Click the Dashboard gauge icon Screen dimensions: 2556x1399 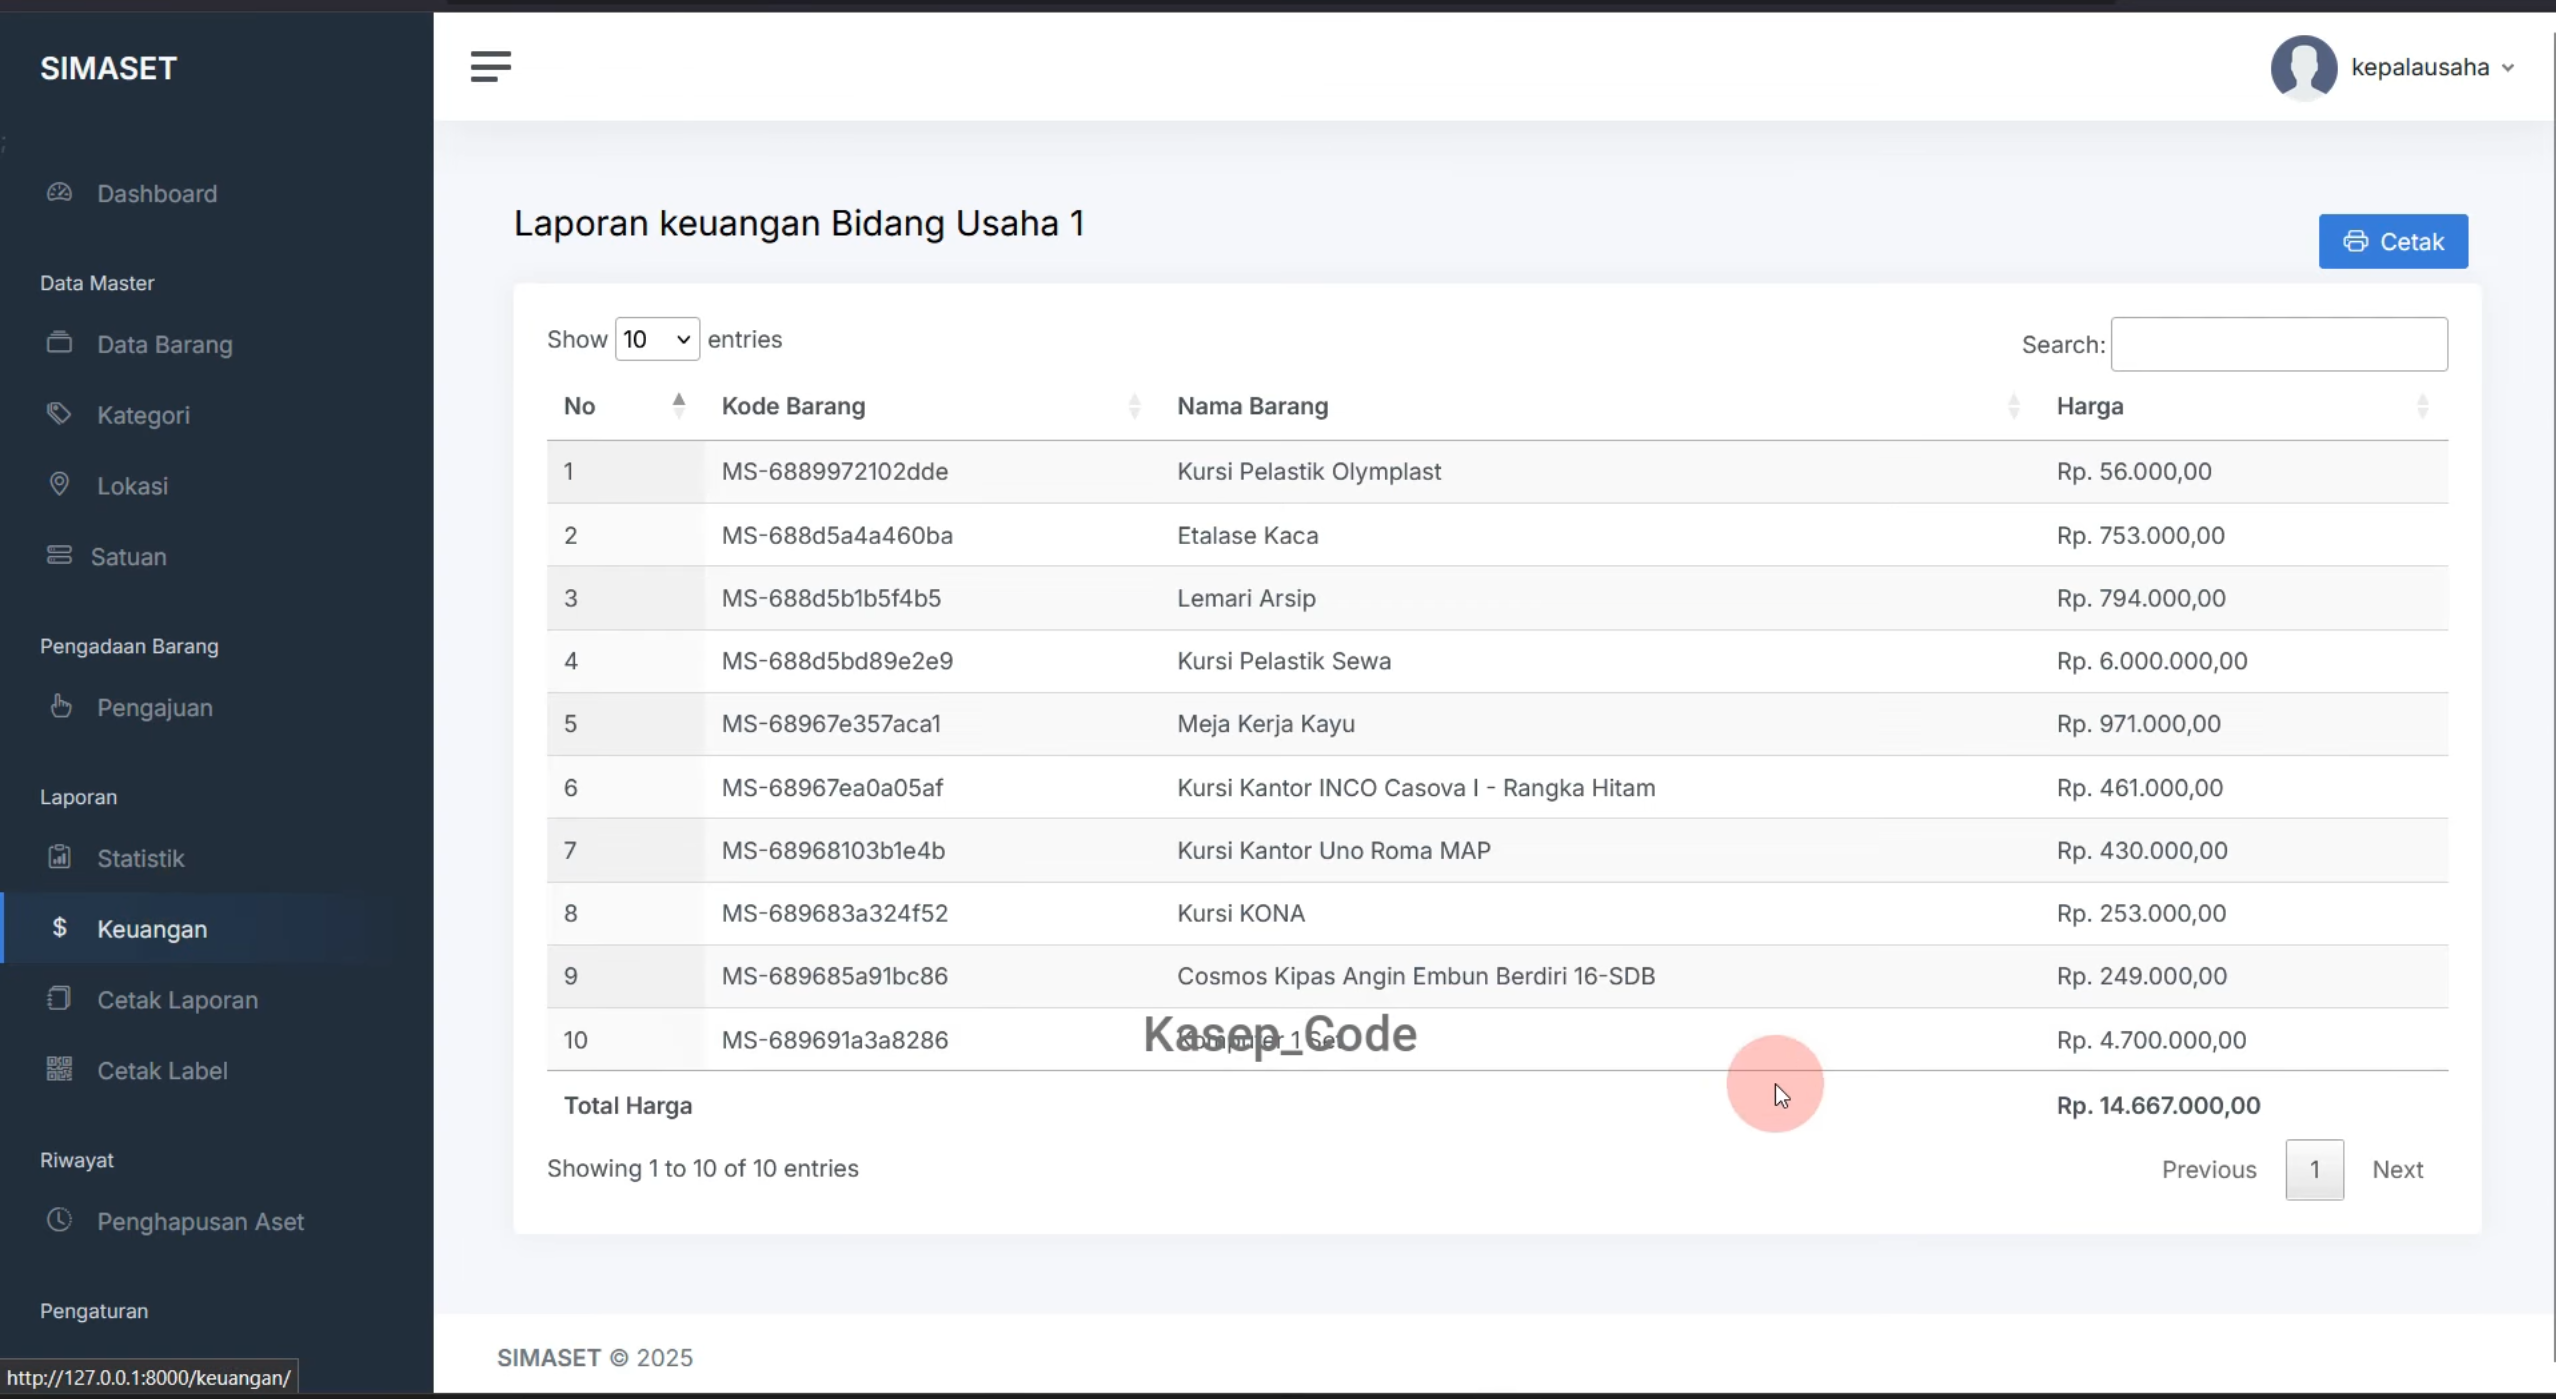59,192
